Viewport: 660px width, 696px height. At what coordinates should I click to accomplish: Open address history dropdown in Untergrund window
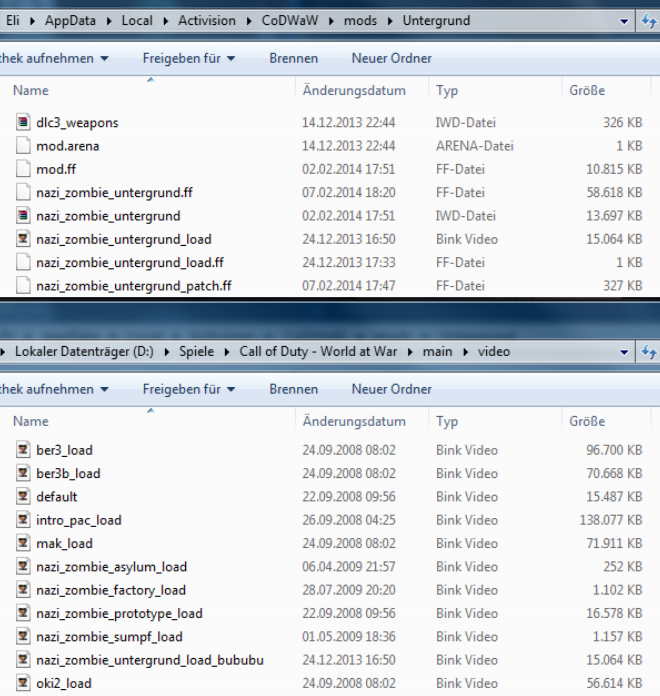tap(624, 21)
